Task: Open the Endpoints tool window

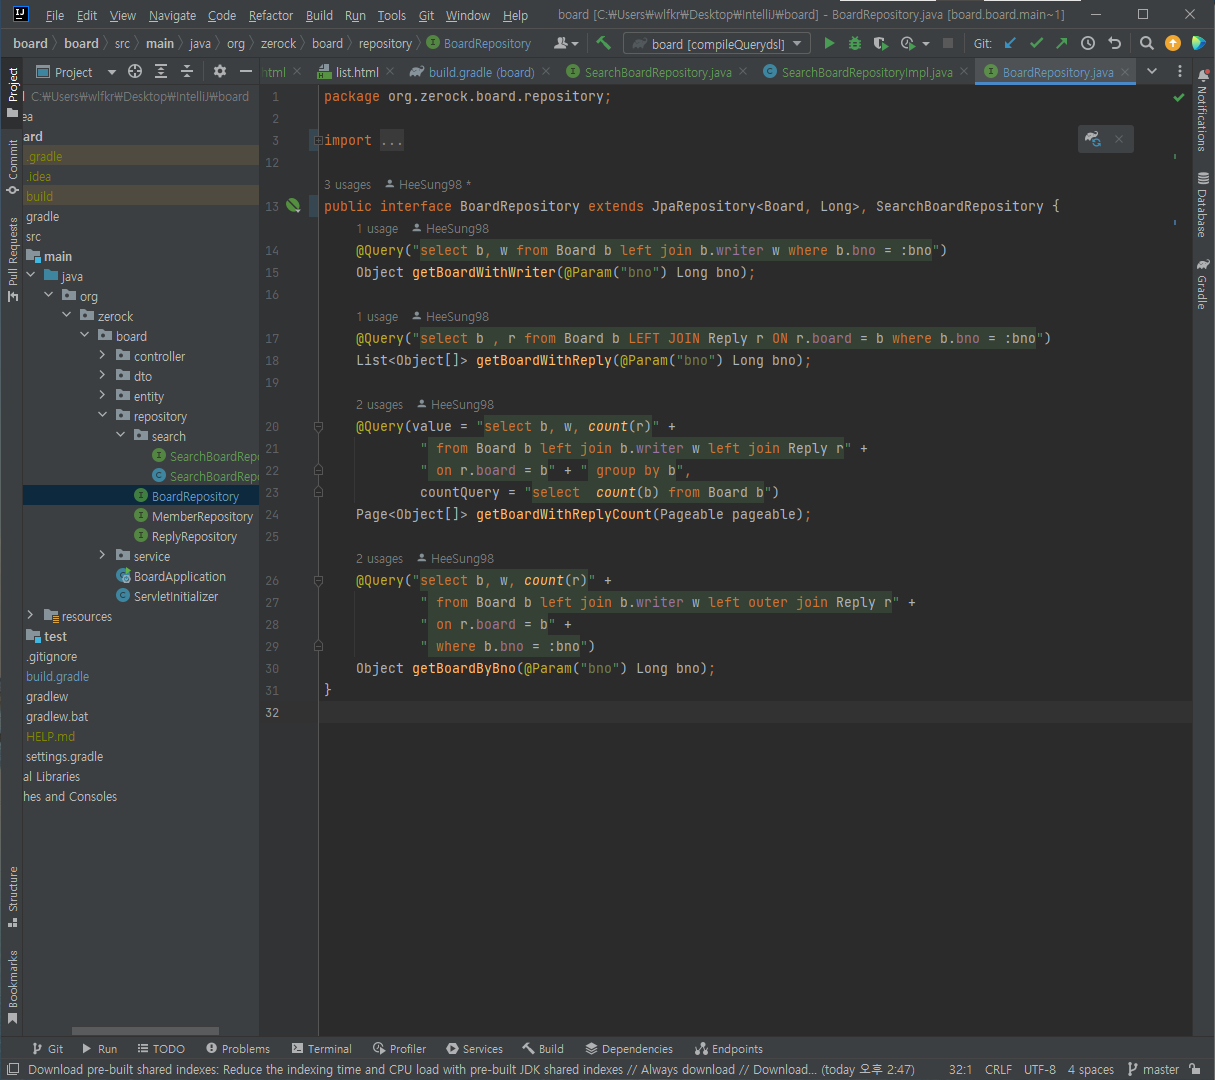Action: coord(728,1049)
